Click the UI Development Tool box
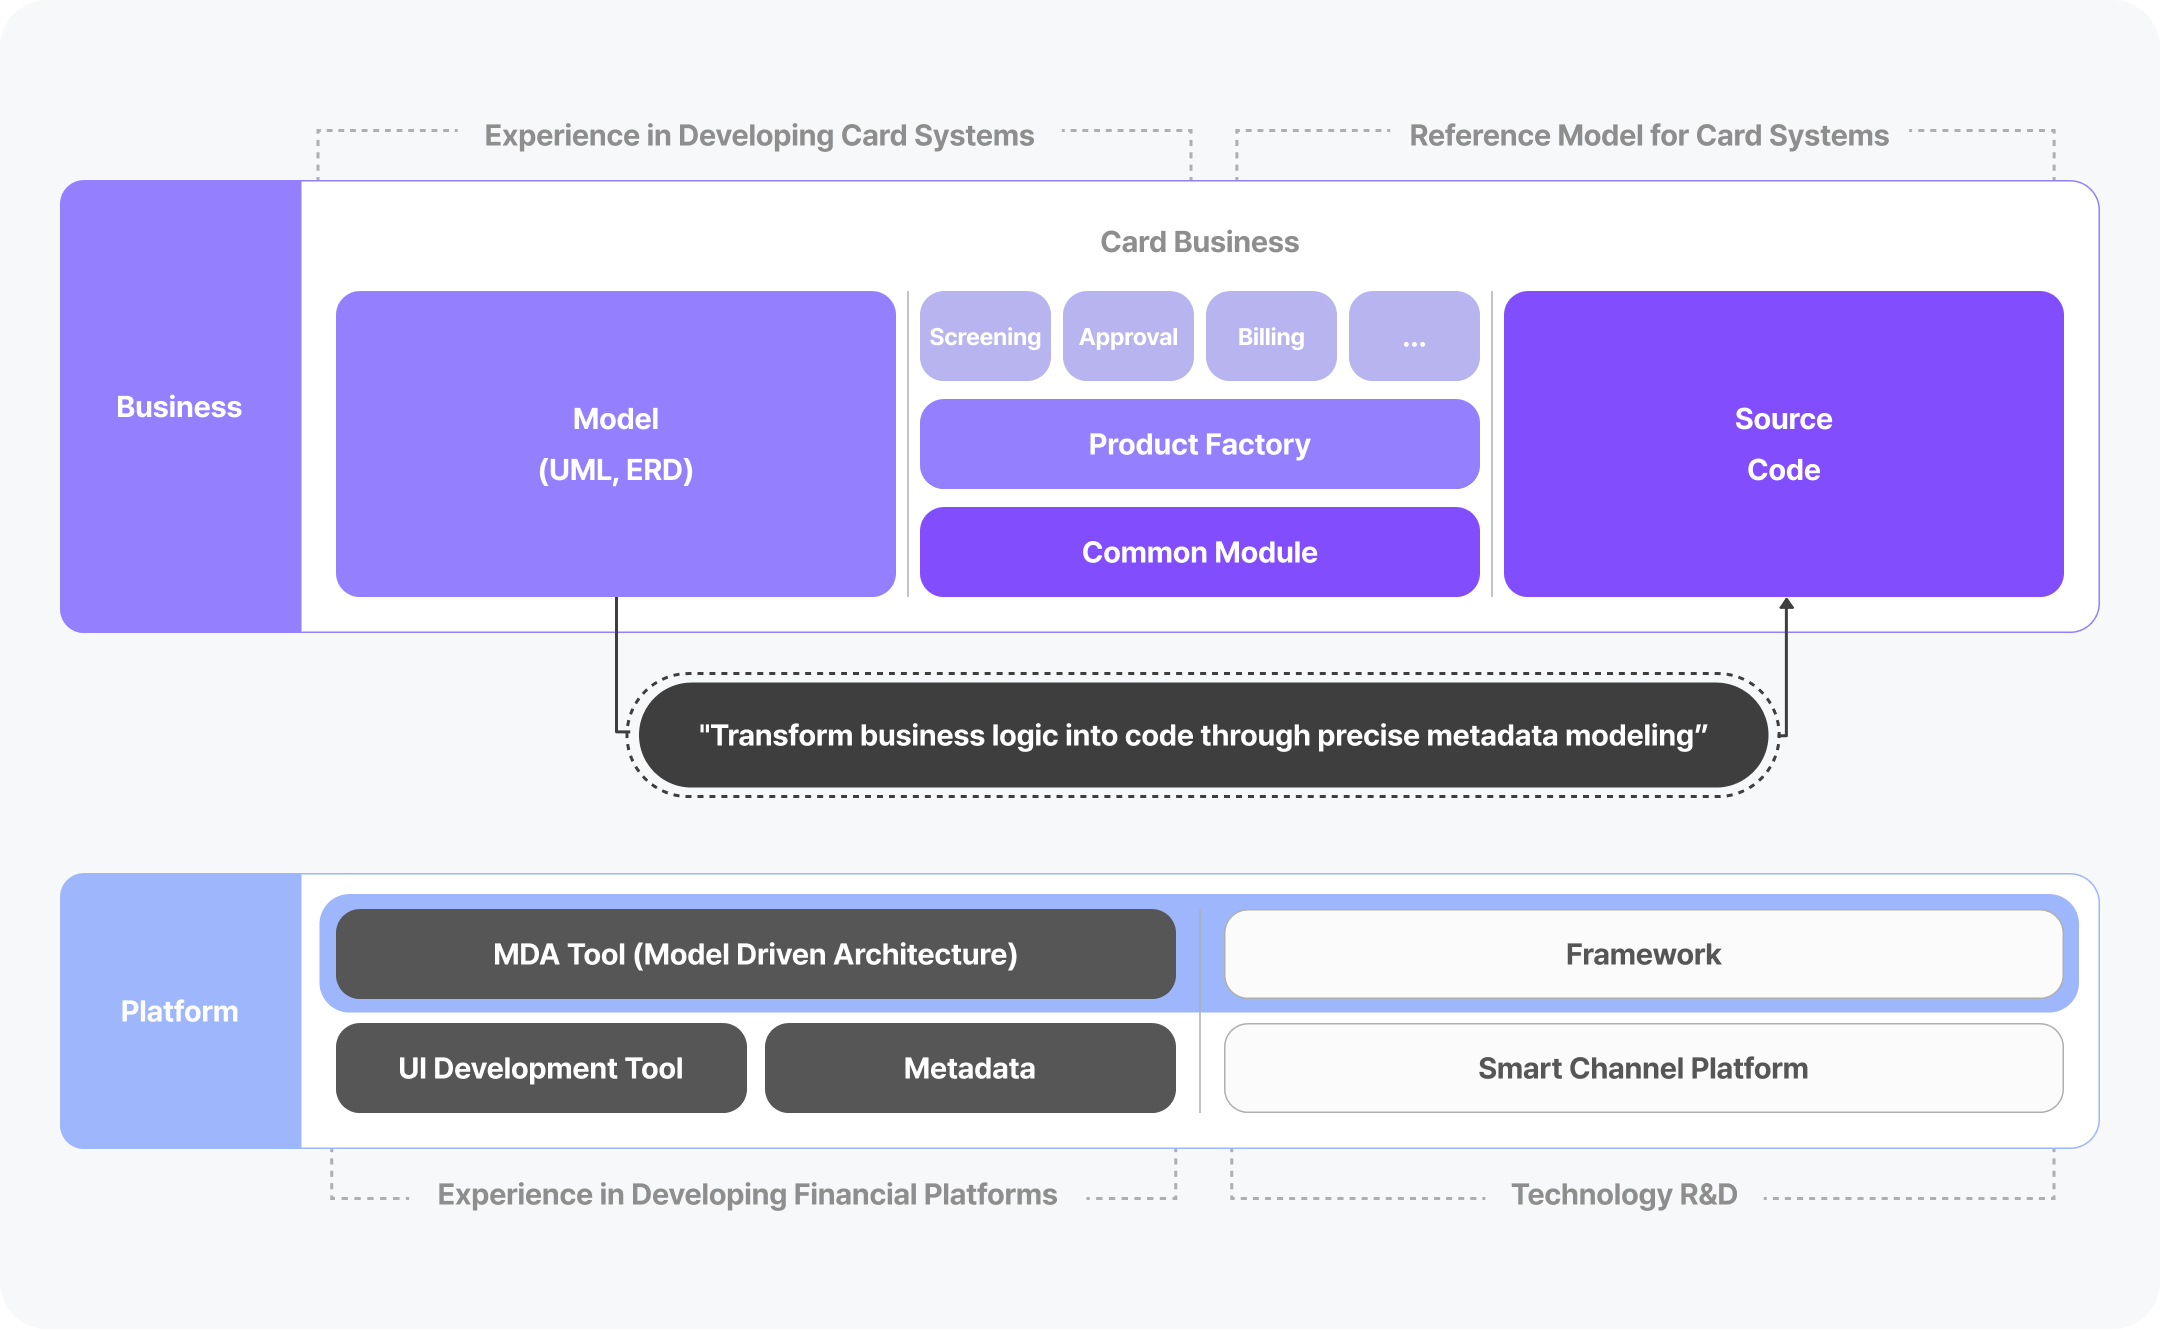The width and height of the screenshot is (2160, 1330). coord(541,1068)
